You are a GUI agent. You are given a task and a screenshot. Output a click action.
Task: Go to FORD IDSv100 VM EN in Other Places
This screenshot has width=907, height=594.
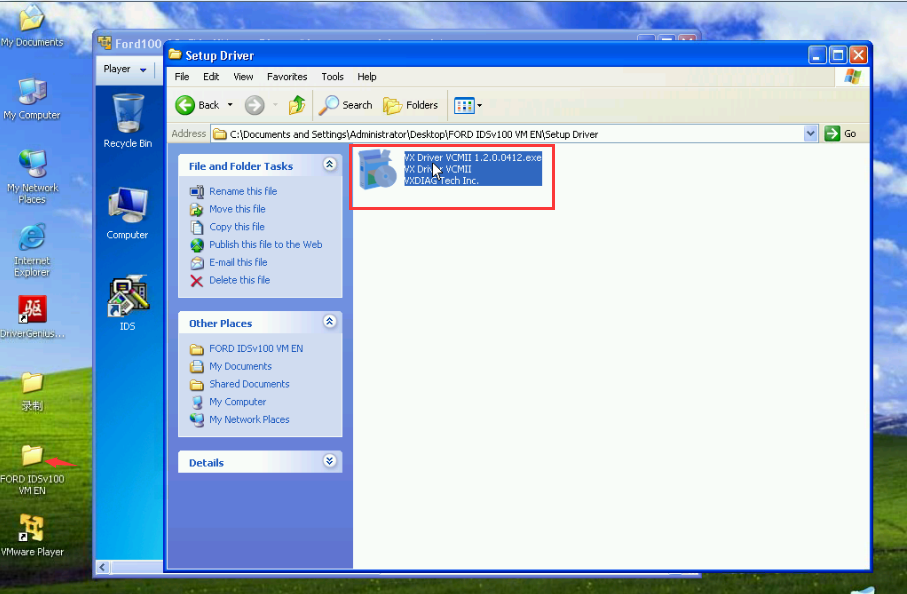pos(256,349)
